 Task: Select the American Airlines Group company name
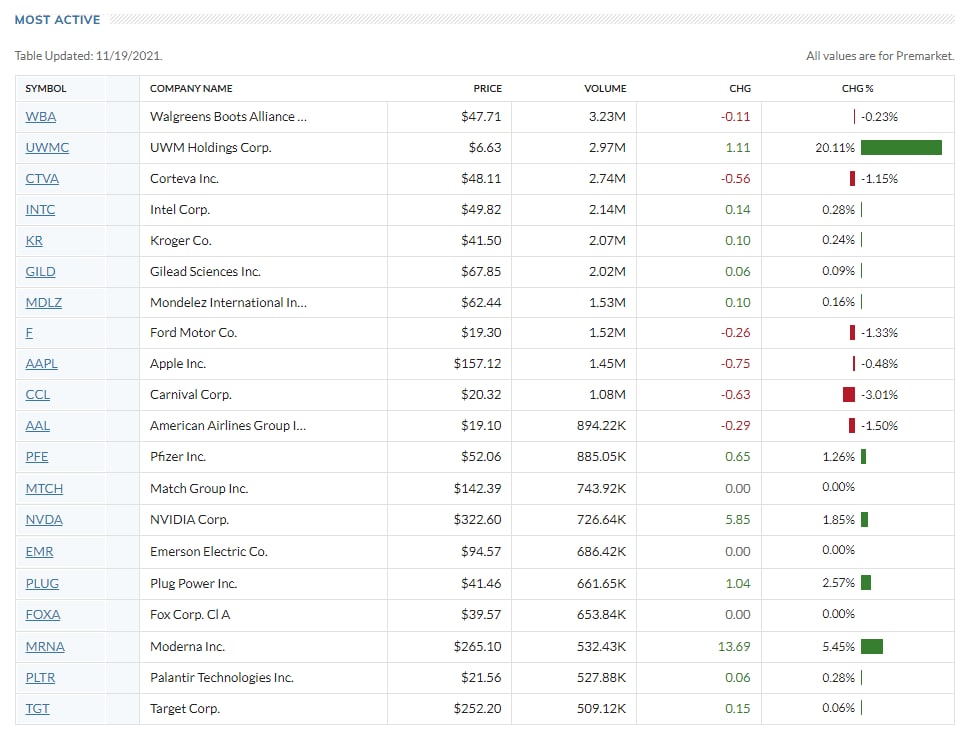click(228, 425)
